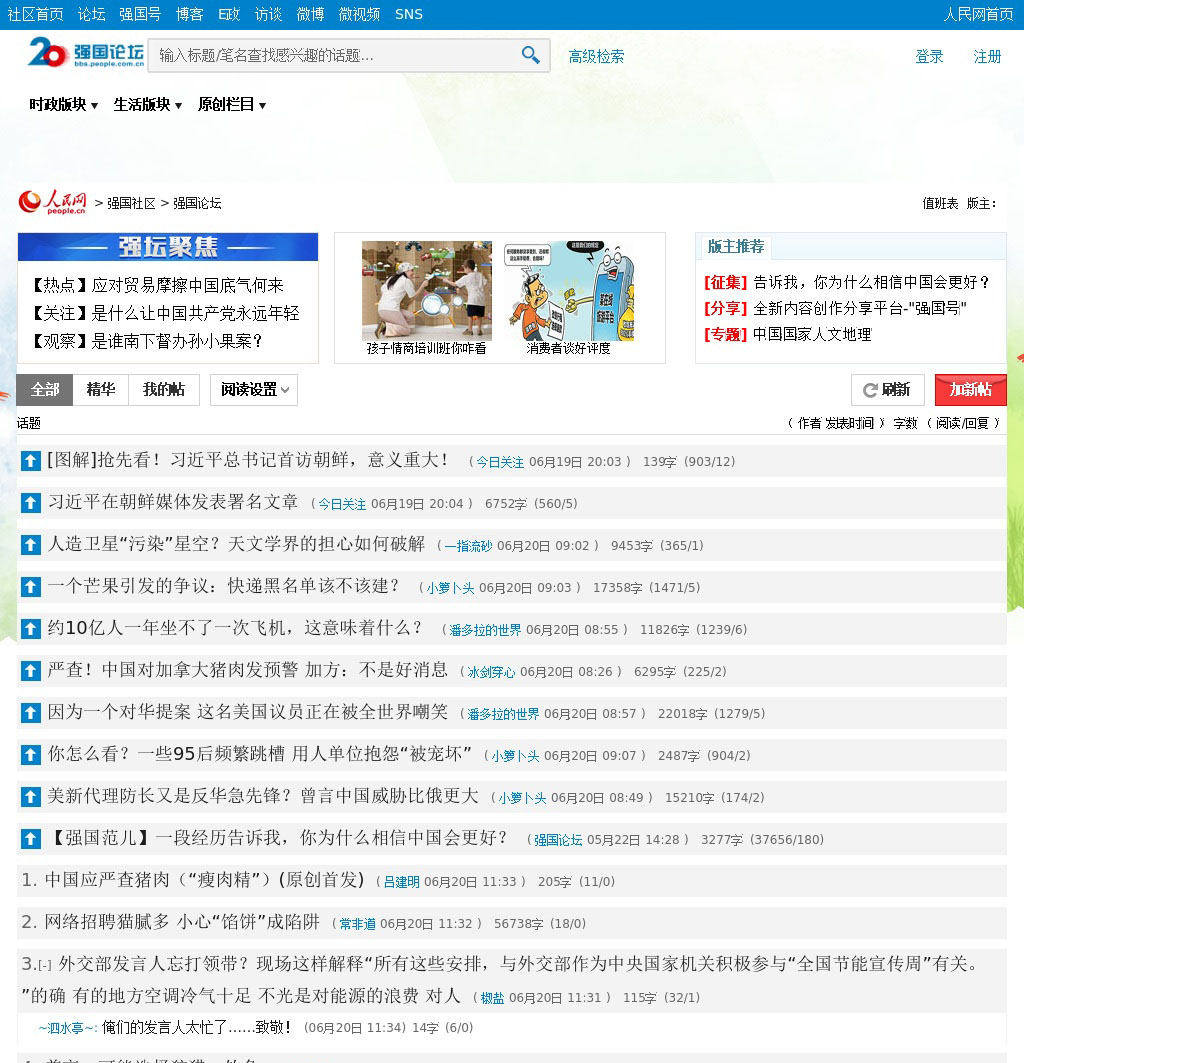This screenshot has height=1063, width=1200.
Task: Open author profile 冰剑穿心
Action: 491,672
